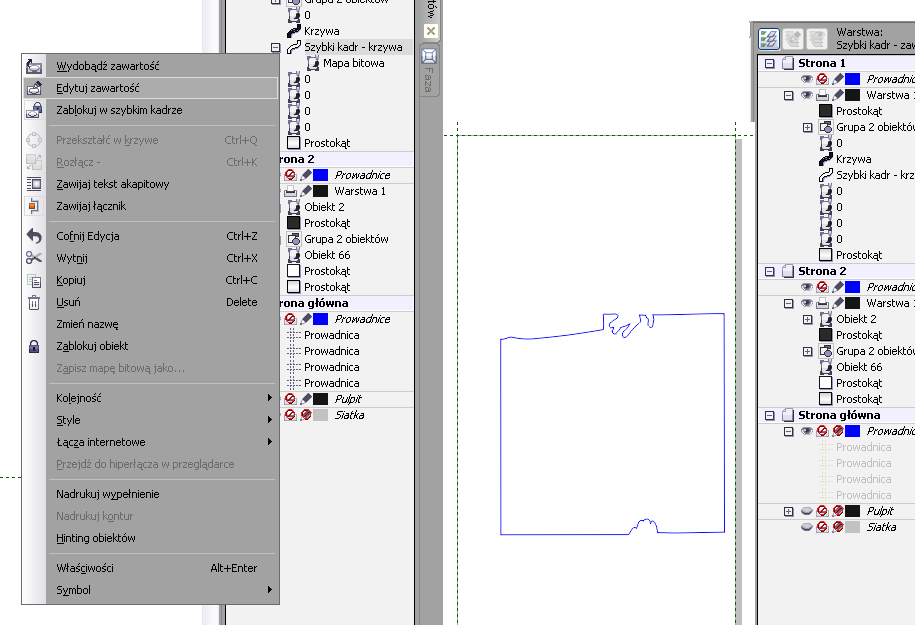
Task: Click printer icon of Strona 1 Warstwa 1
Action: click(821, 95)
